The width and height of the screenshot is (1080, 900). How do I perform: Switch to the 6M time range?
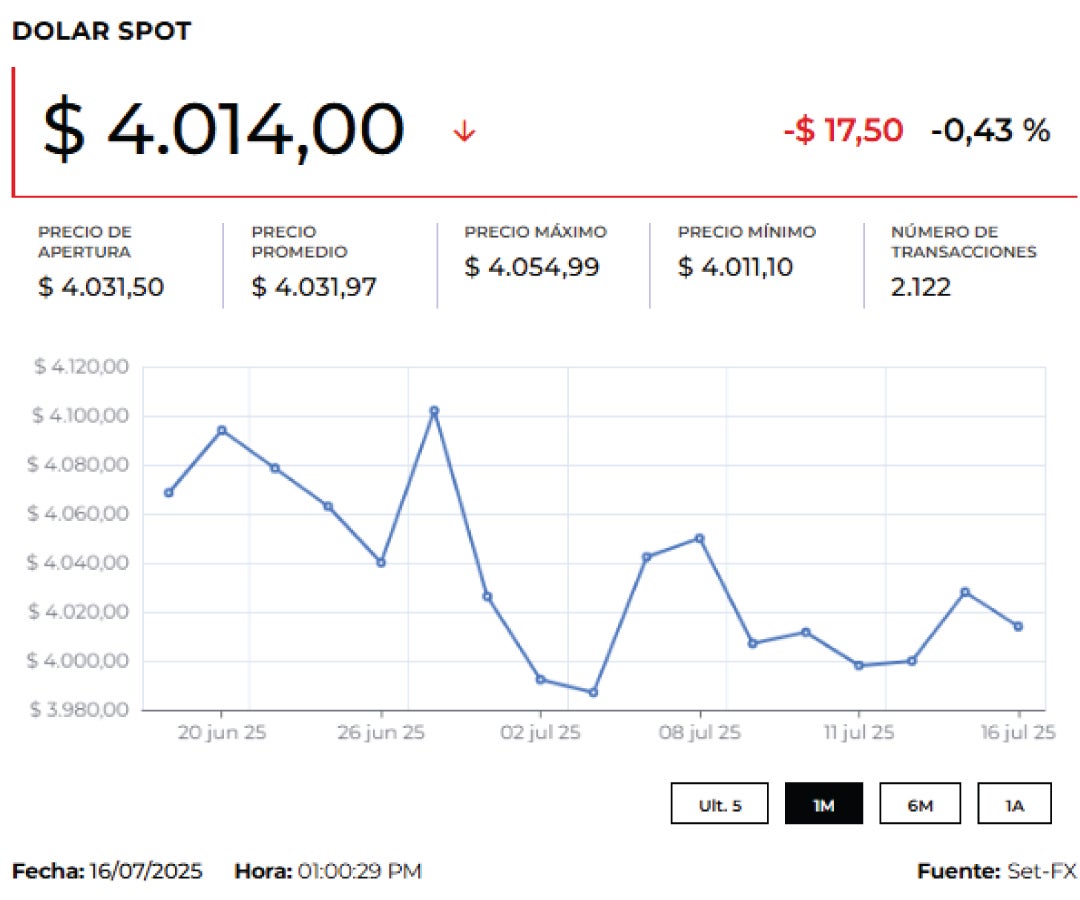click(919, 804)
